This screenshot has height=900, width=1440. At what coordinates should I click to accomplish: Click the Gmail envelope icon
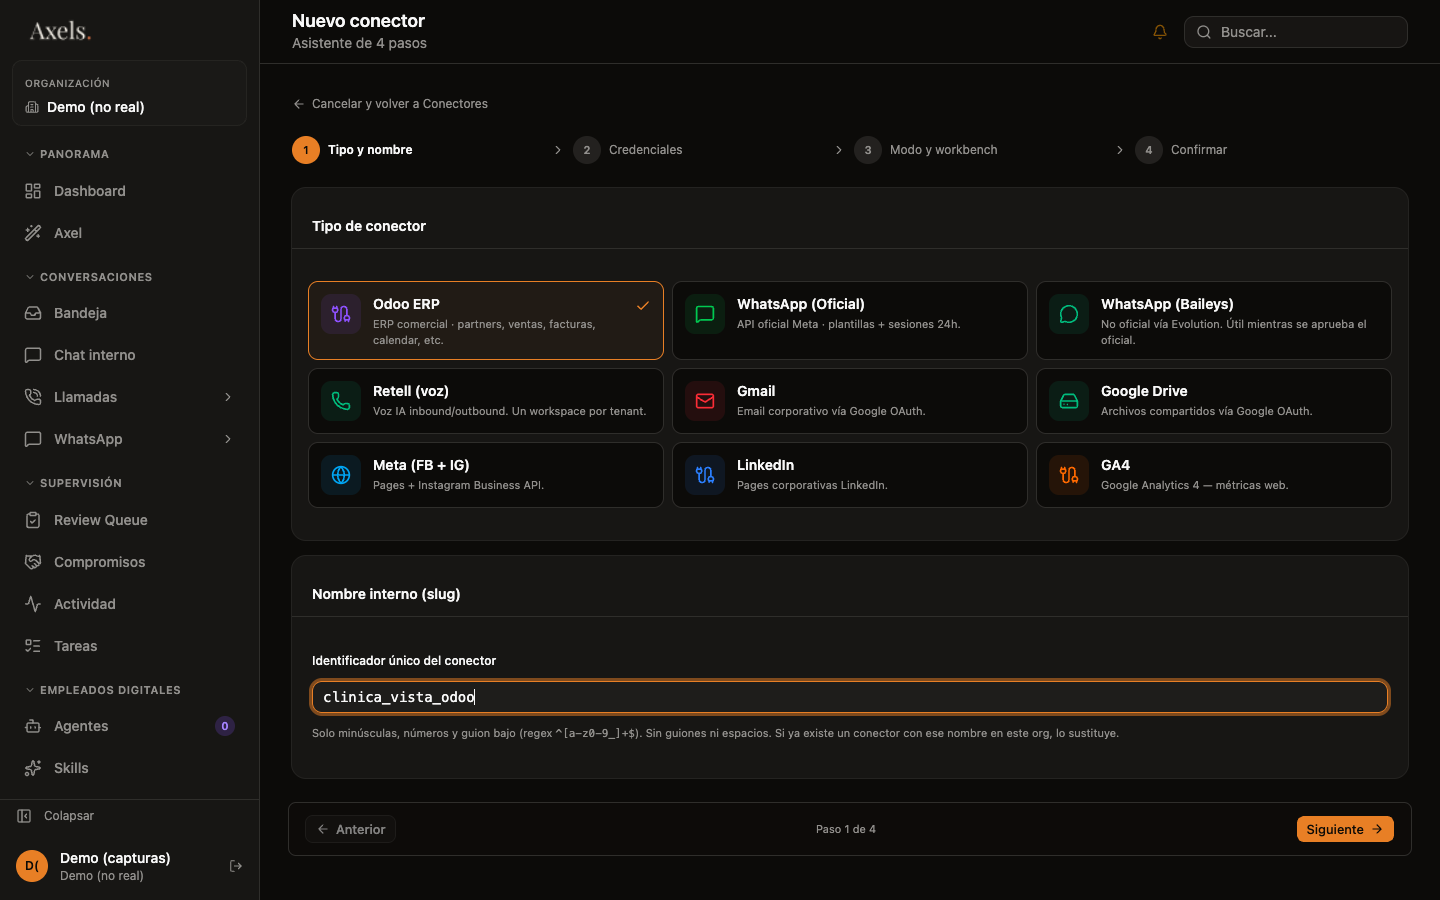point(705,401)
